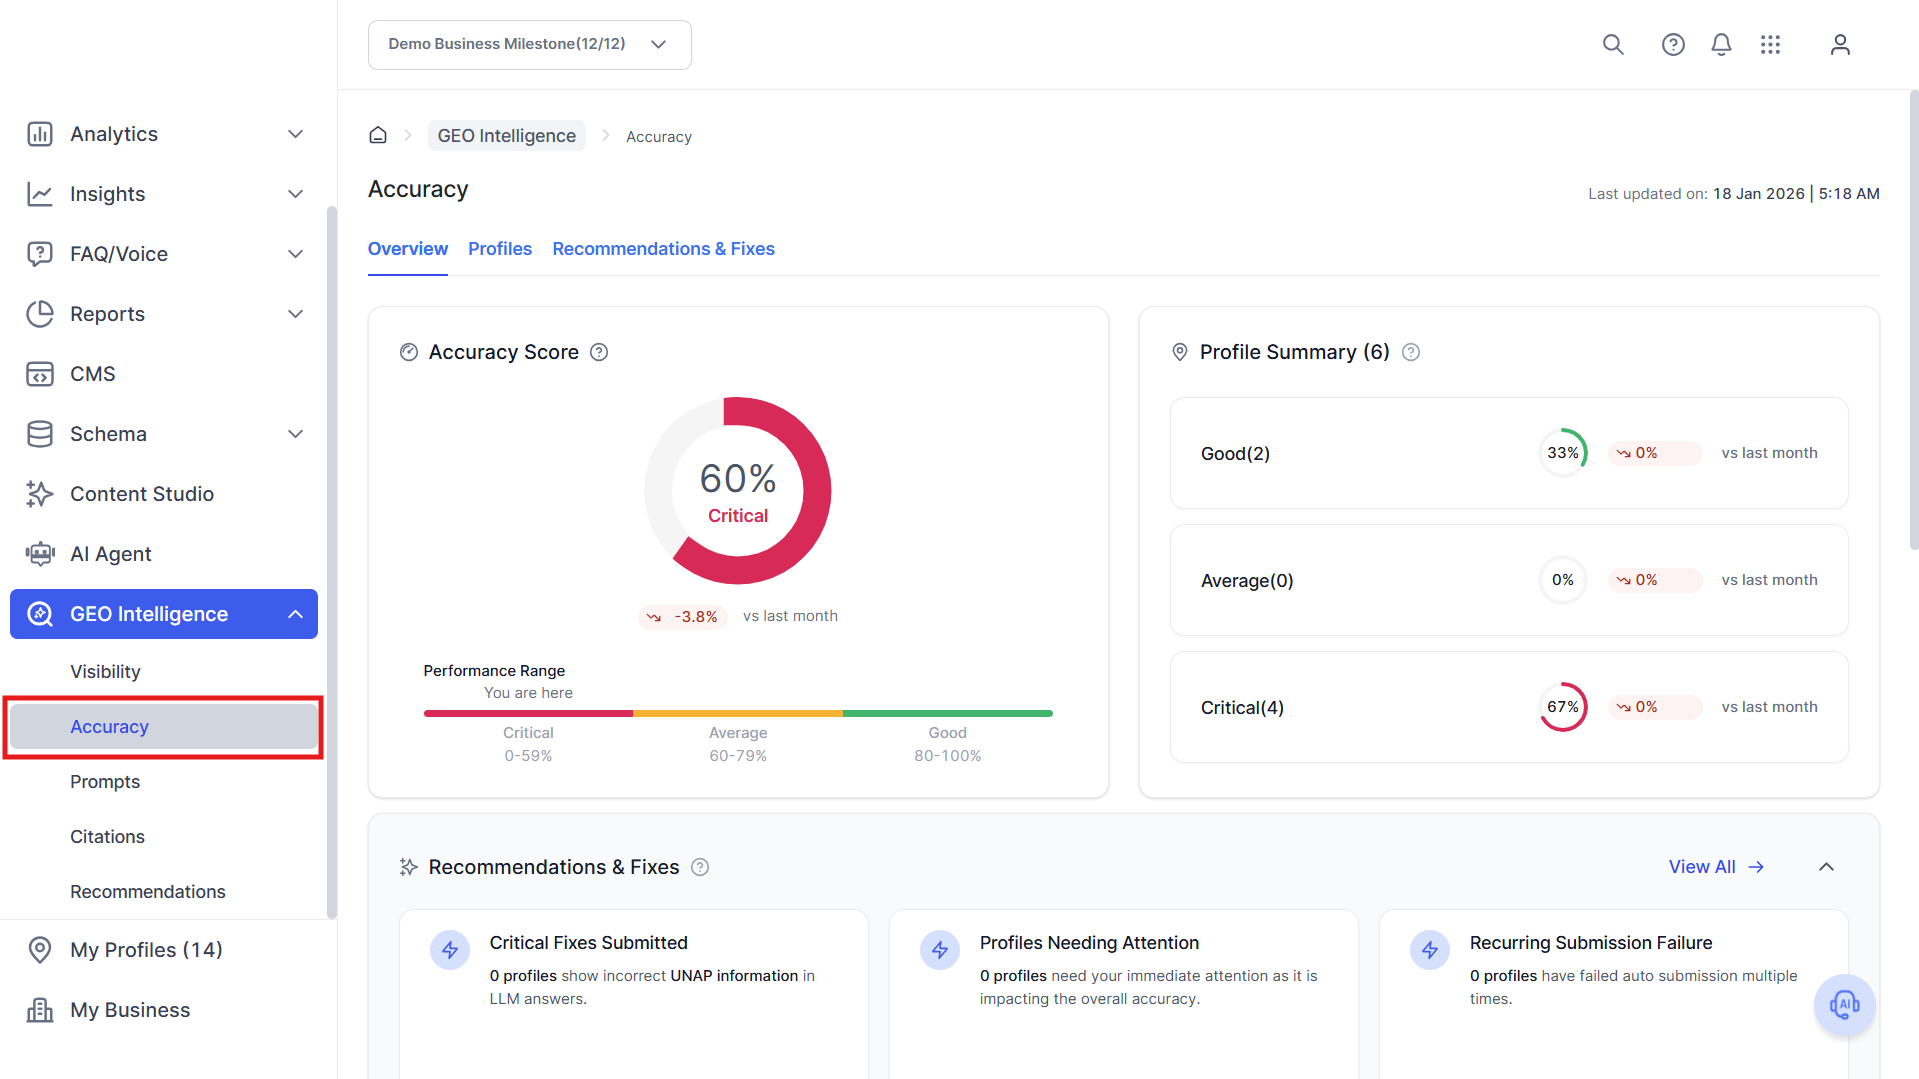Screen dimensions: 1919x1079
Task: Click the Profile Summary info icon
Action: pos(1411,352)
